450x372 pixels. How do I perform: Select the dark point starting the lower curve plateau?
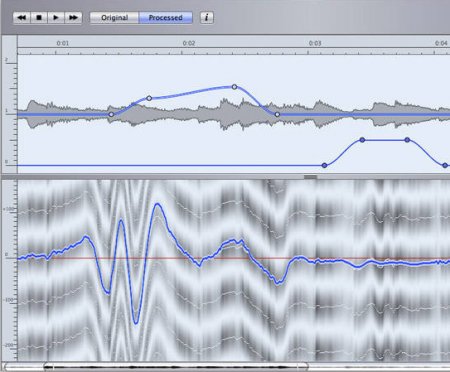[362, 140]
